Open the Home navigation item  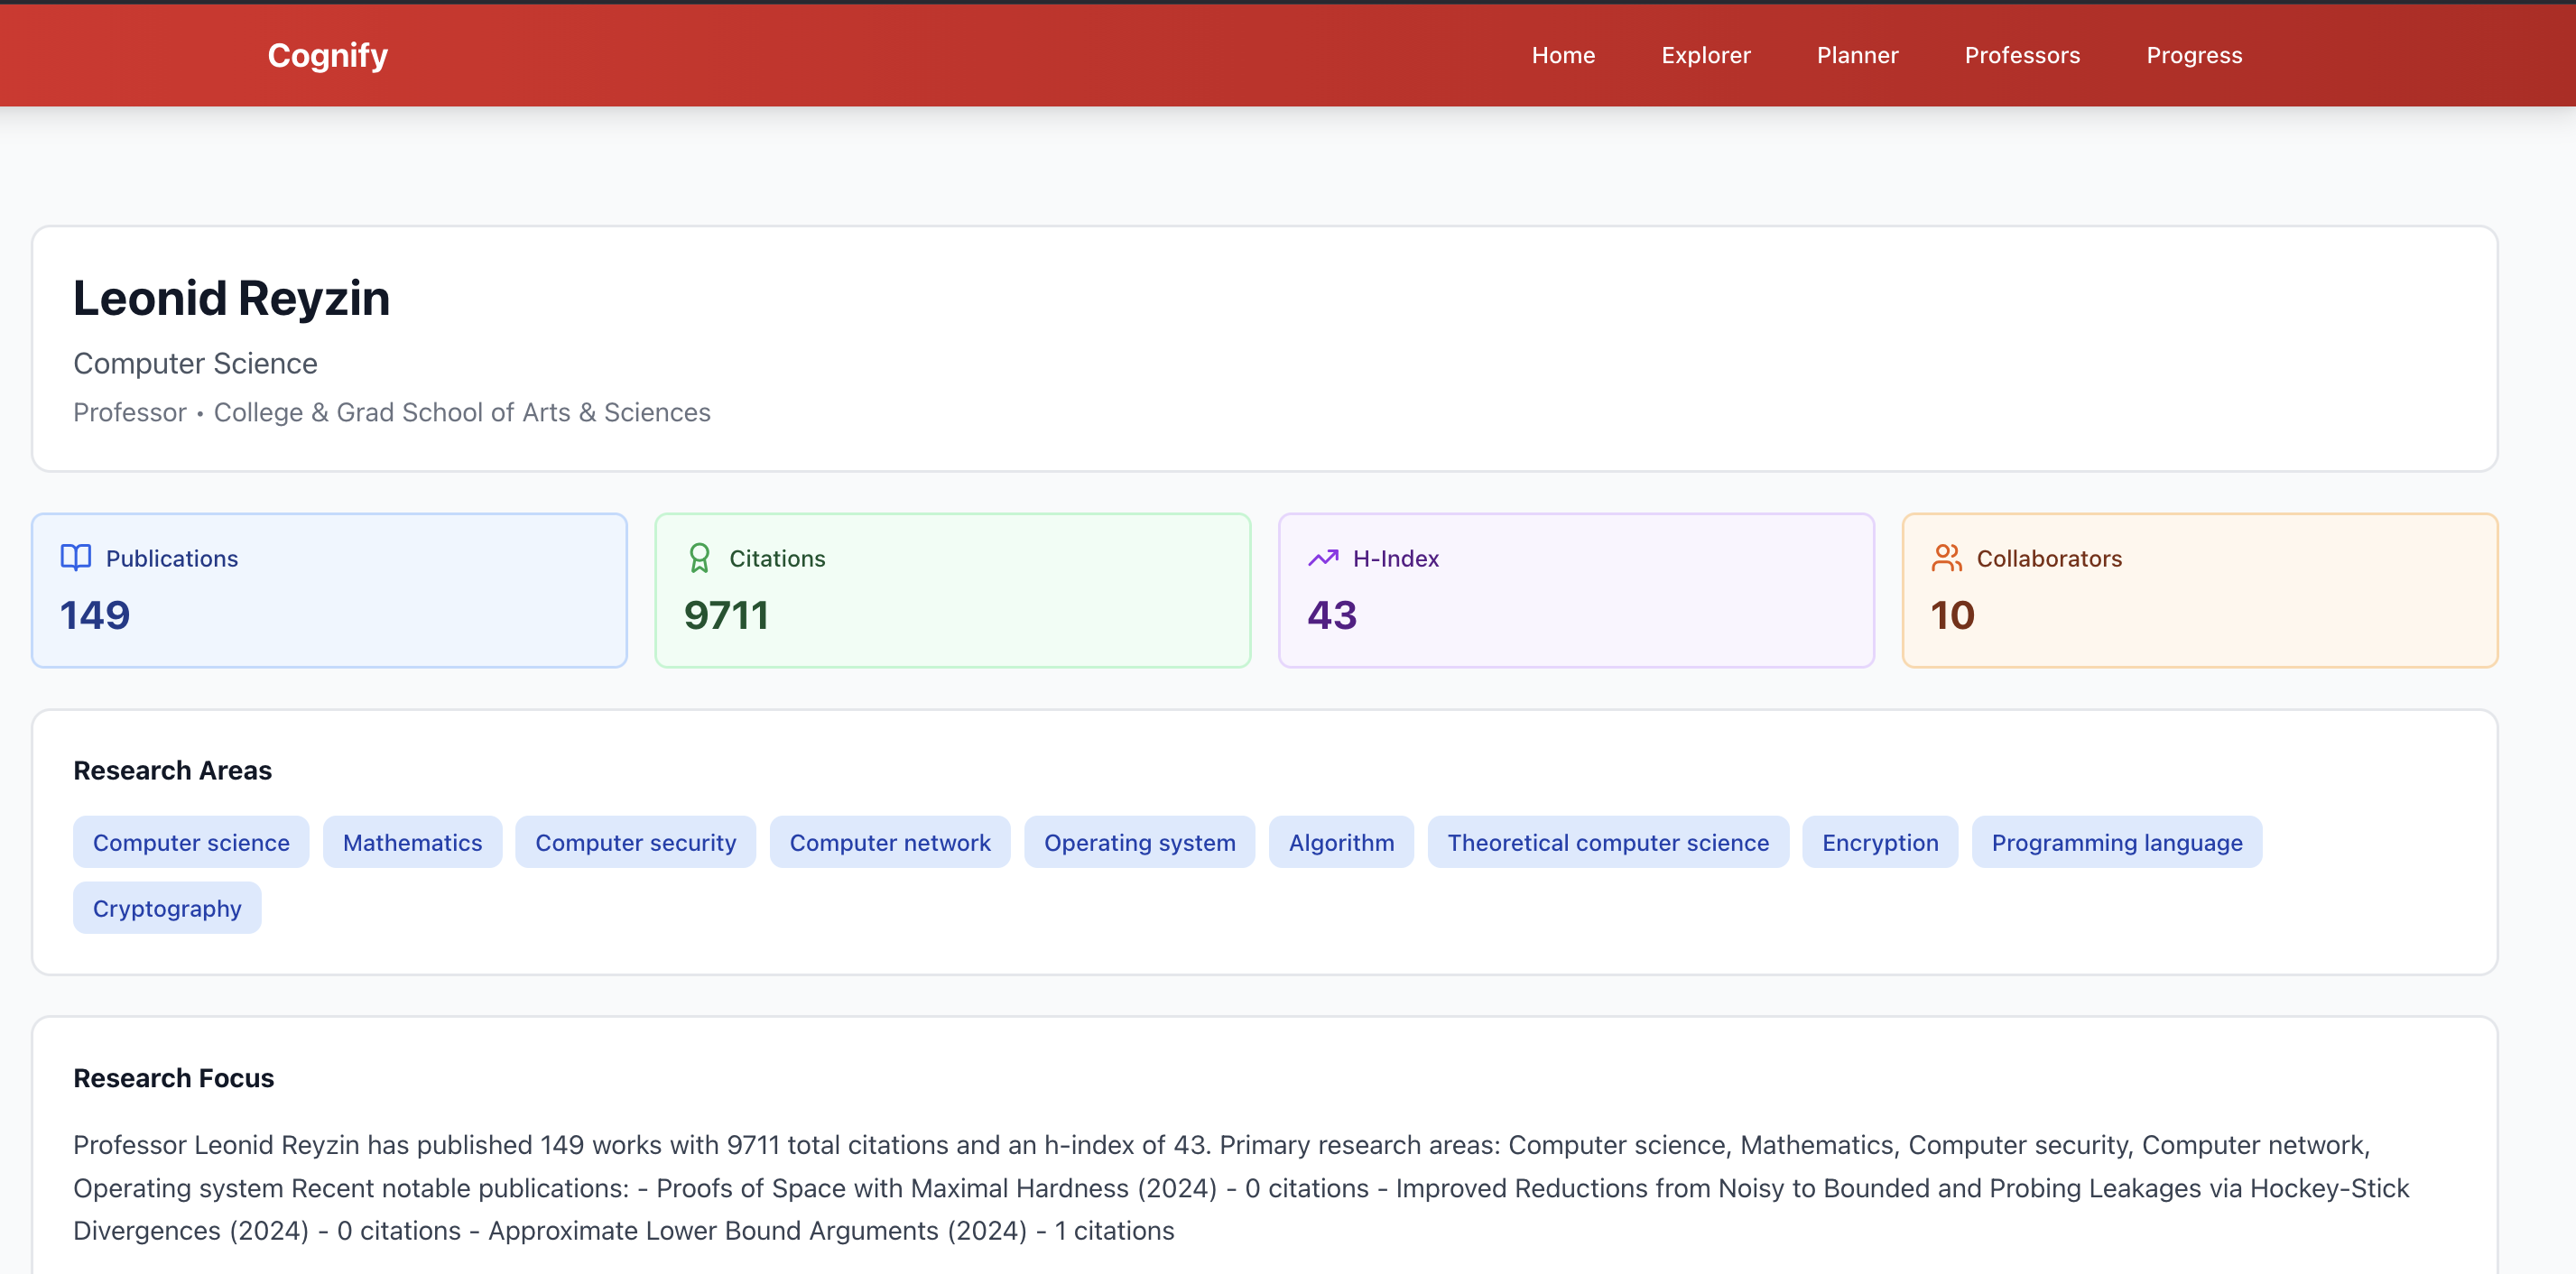click(1563, 55)
